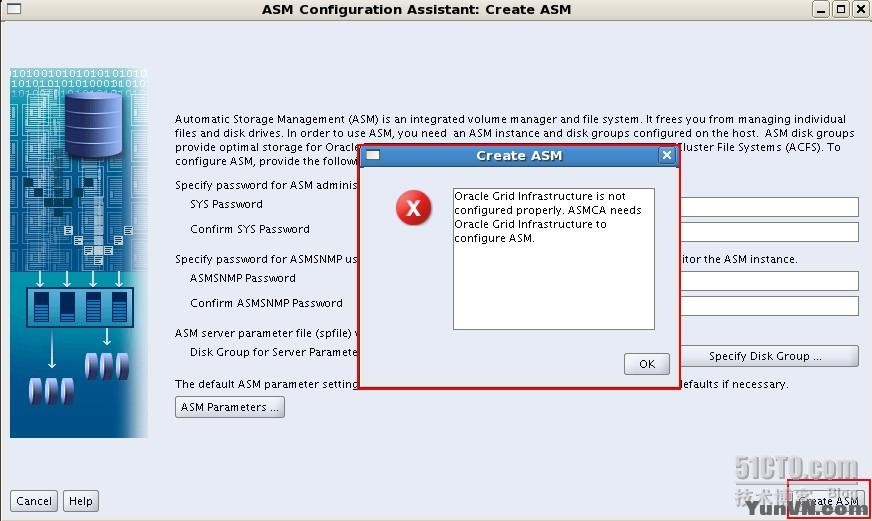Image resolution: width=872 pixels, height=521 pixels.
Task: Open the ASM Parameters dialog
Action: (230, 407)
